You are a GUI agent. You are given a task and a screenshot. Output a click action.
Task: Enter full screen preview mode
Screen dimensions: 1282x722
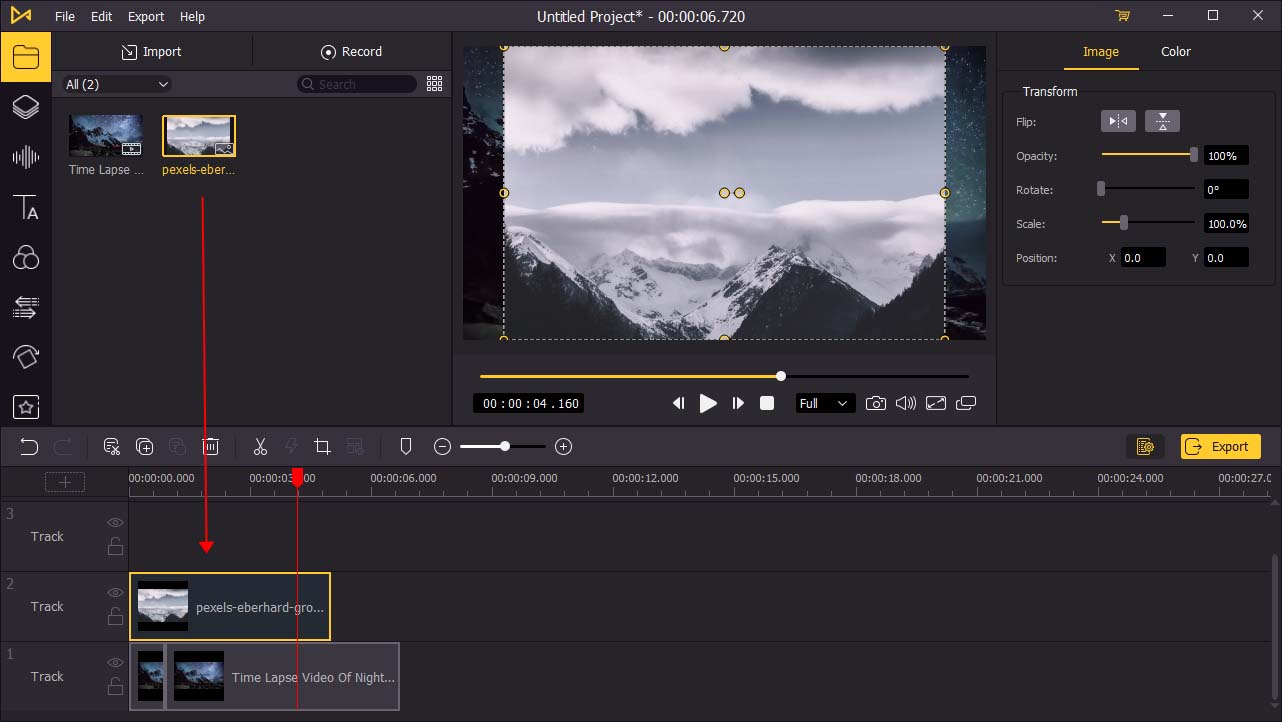936,403
